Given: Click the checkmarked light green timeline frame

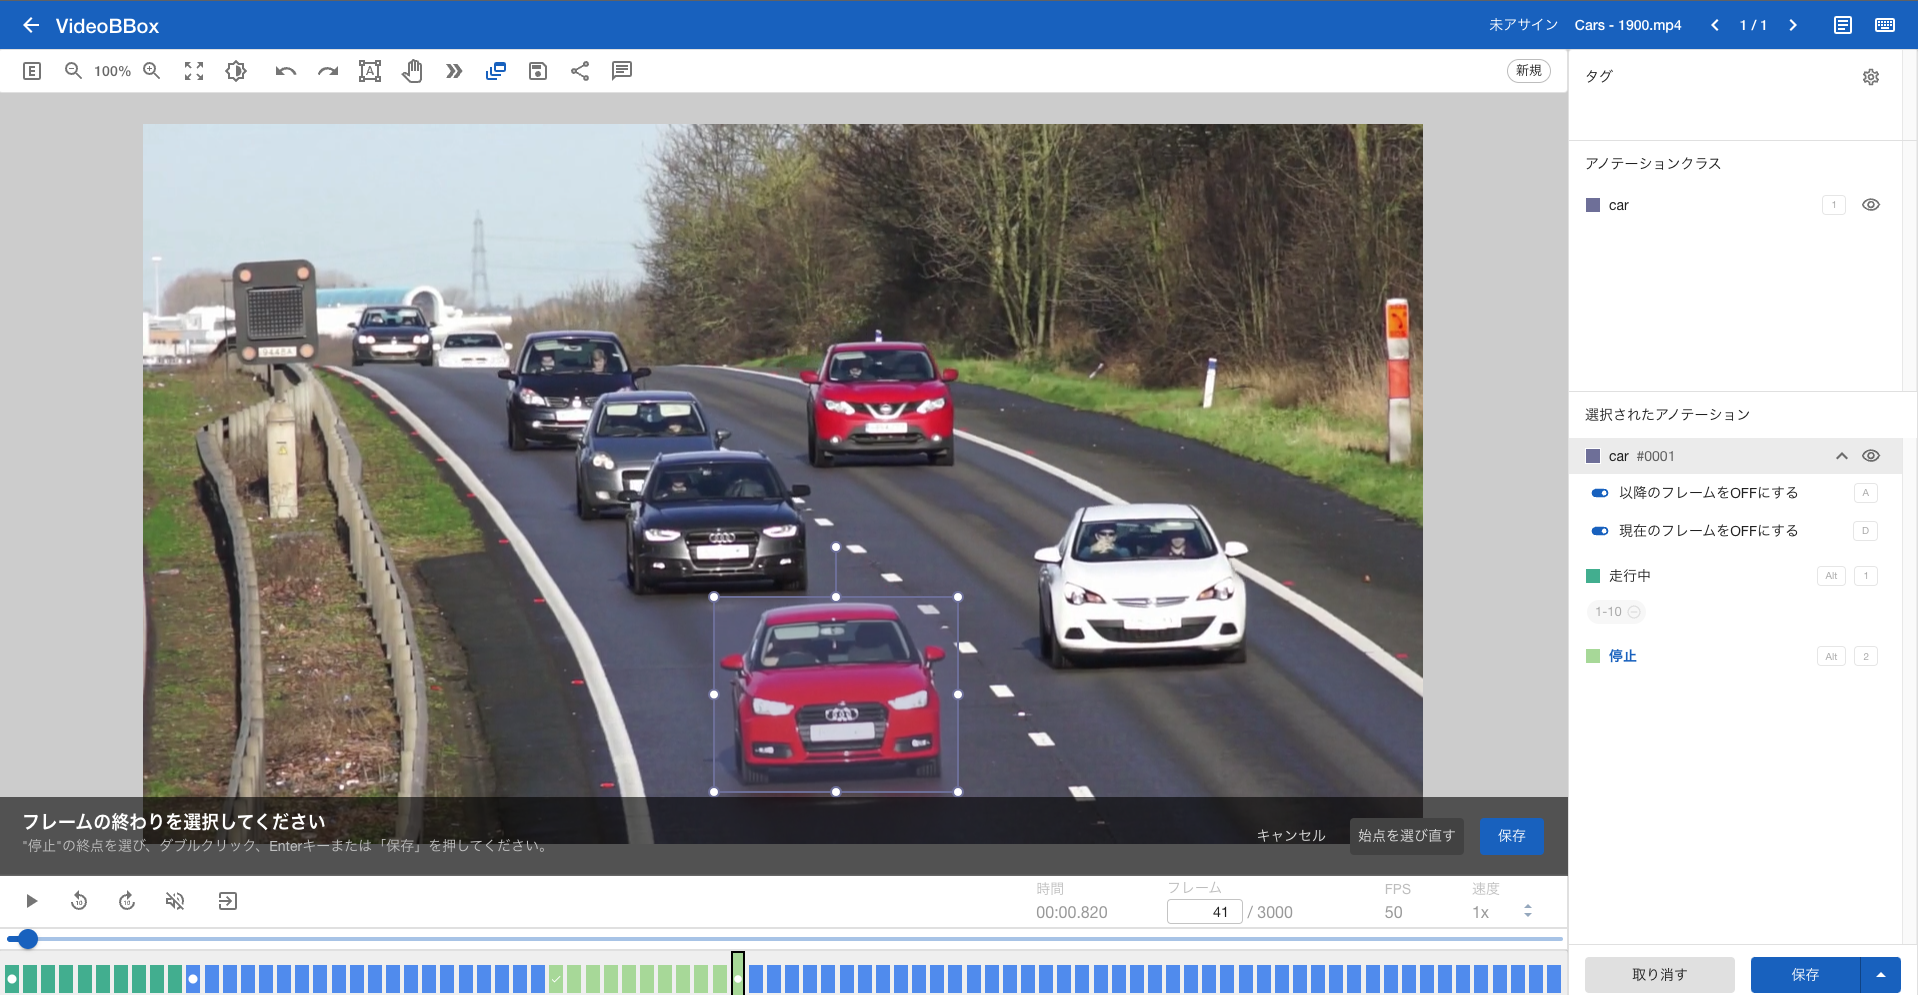Looking at the screenshot, I should tap(556, 979).
